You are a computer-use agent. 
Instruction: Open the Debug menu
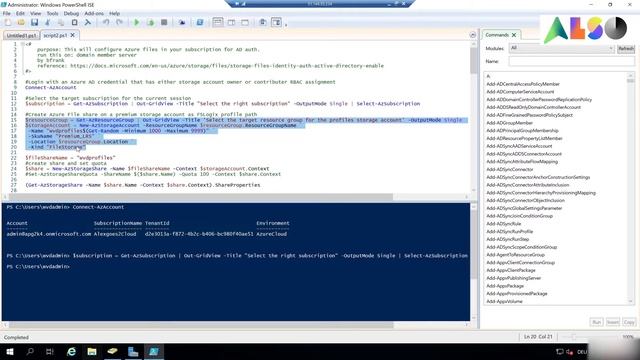click(x=71, y=13)
